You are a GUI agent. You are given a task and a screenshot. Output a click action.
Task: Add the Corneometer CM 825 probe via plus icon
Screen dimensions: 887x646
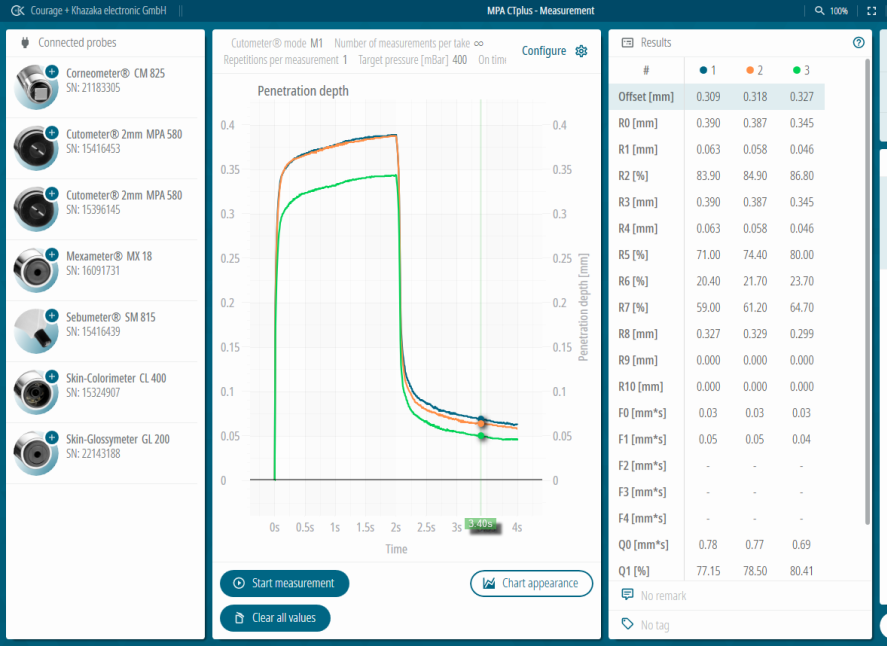(52, 72)
